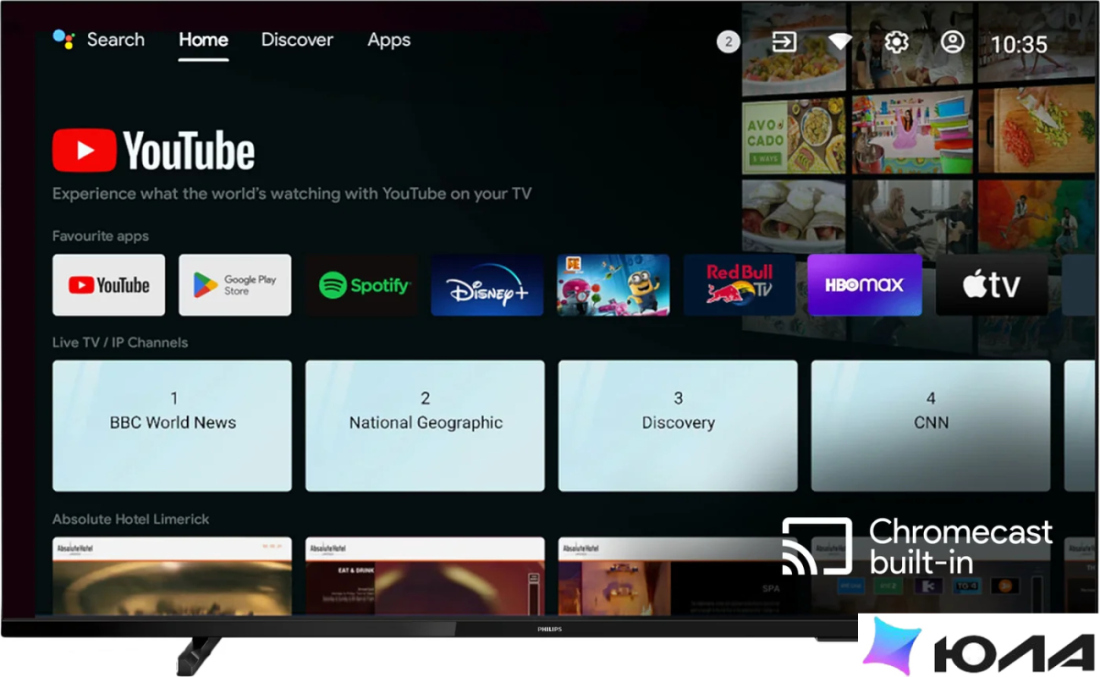The height and width of the screenshot is (677, 1100).
Task: Tune to channel 1 BBC World News
Action: 172,425
